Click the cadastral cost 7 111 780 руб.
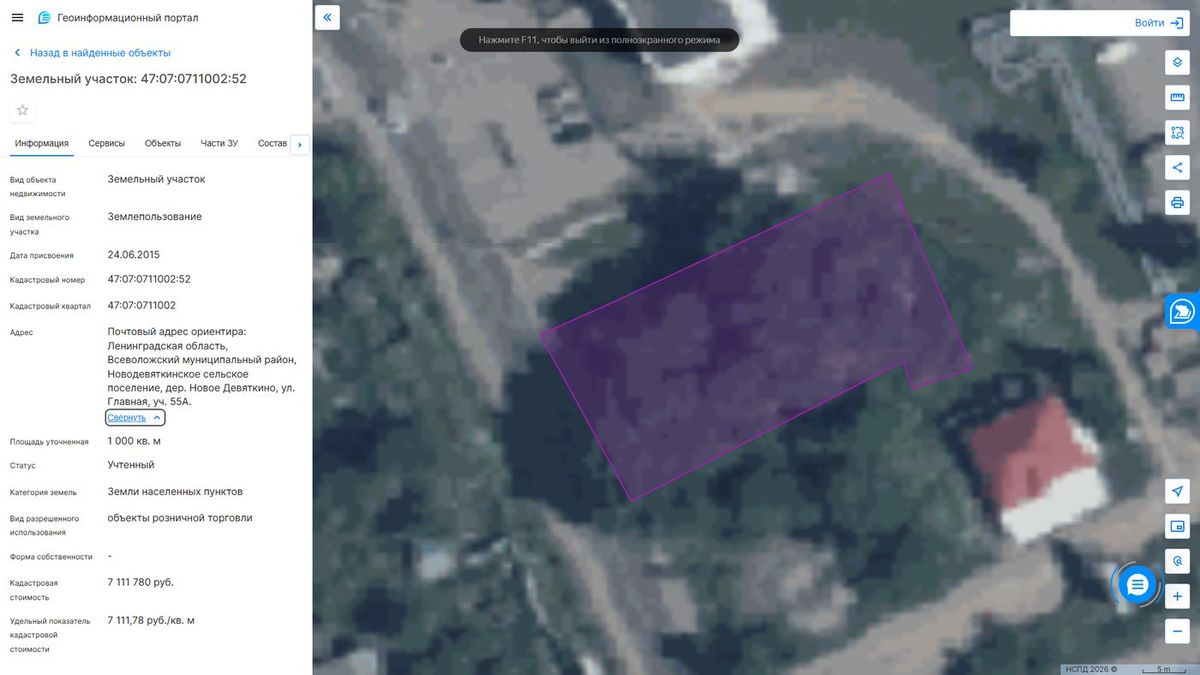The height and width of the screenshot is (675, 1200). [141, 581]
